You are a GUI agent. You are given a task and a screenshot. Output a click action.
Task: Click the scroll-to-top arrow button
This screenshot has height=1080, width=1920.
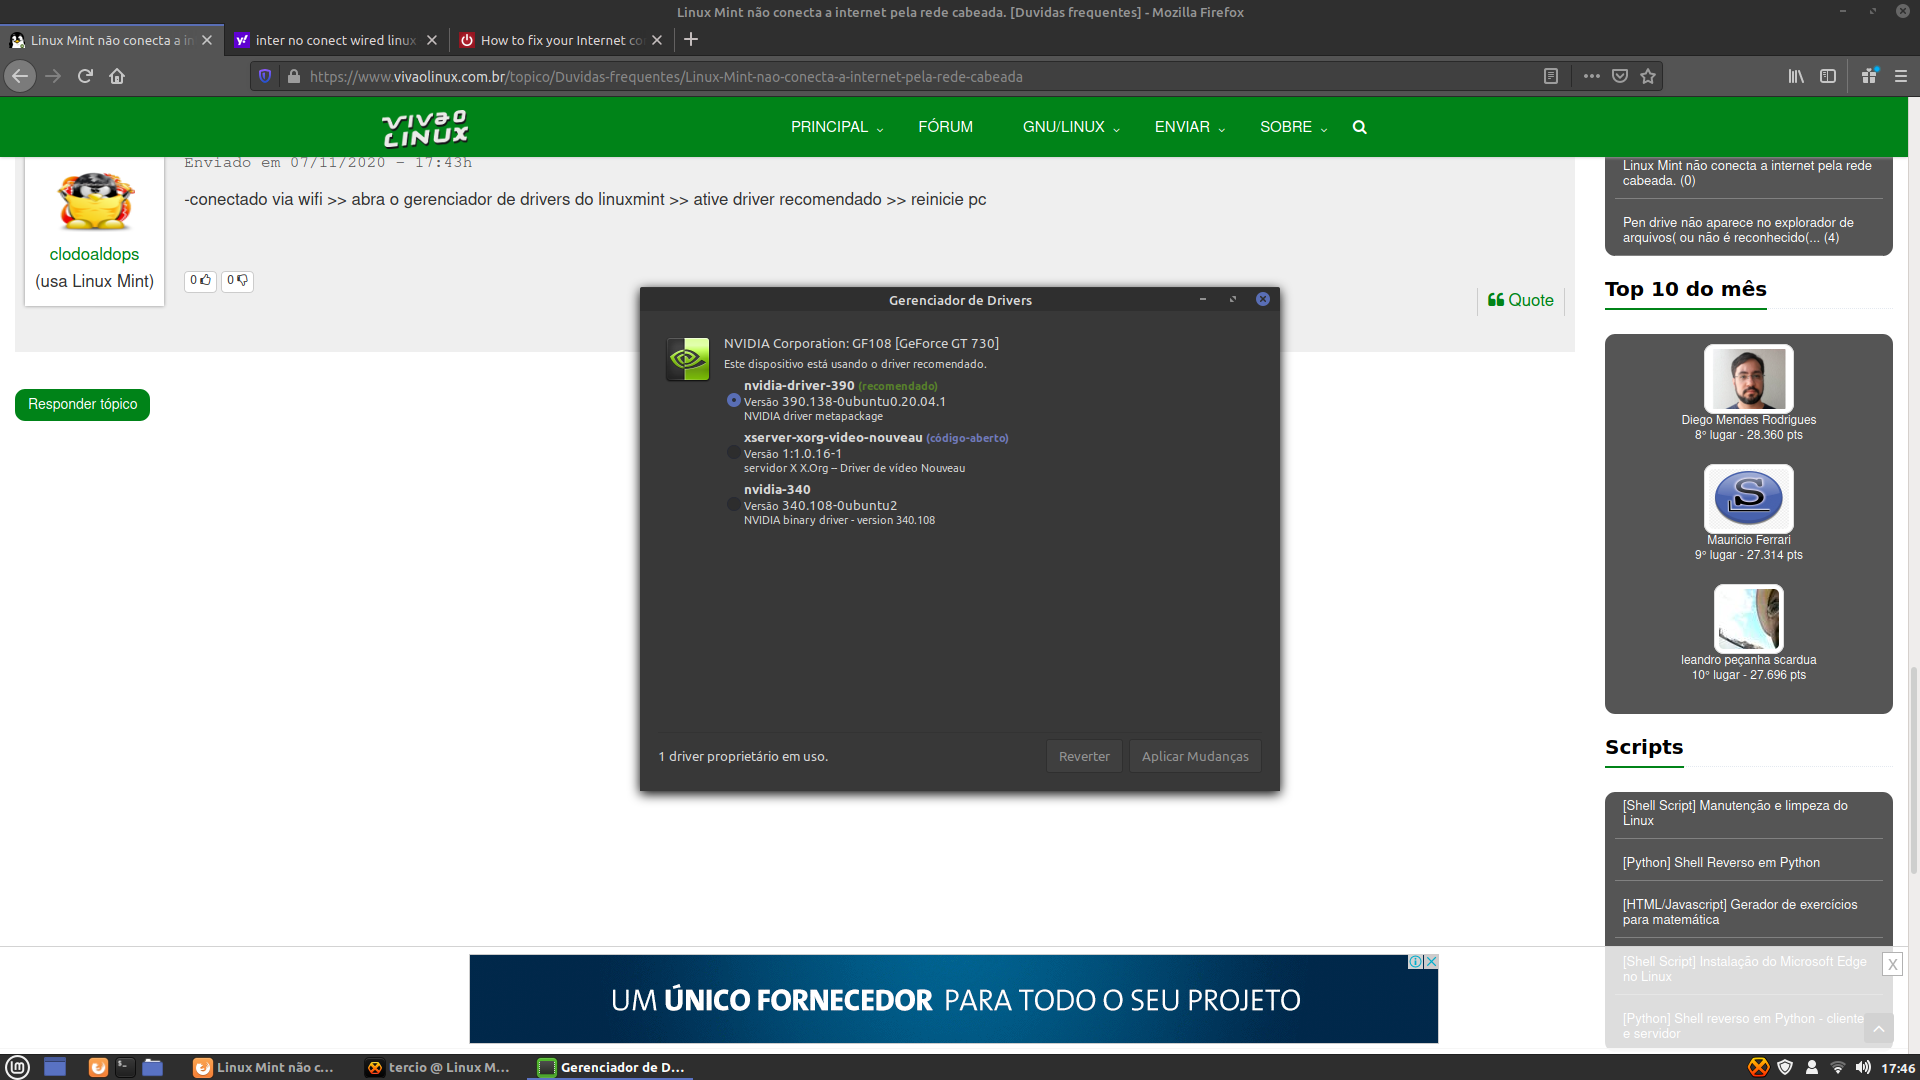click(1878, 1029)
